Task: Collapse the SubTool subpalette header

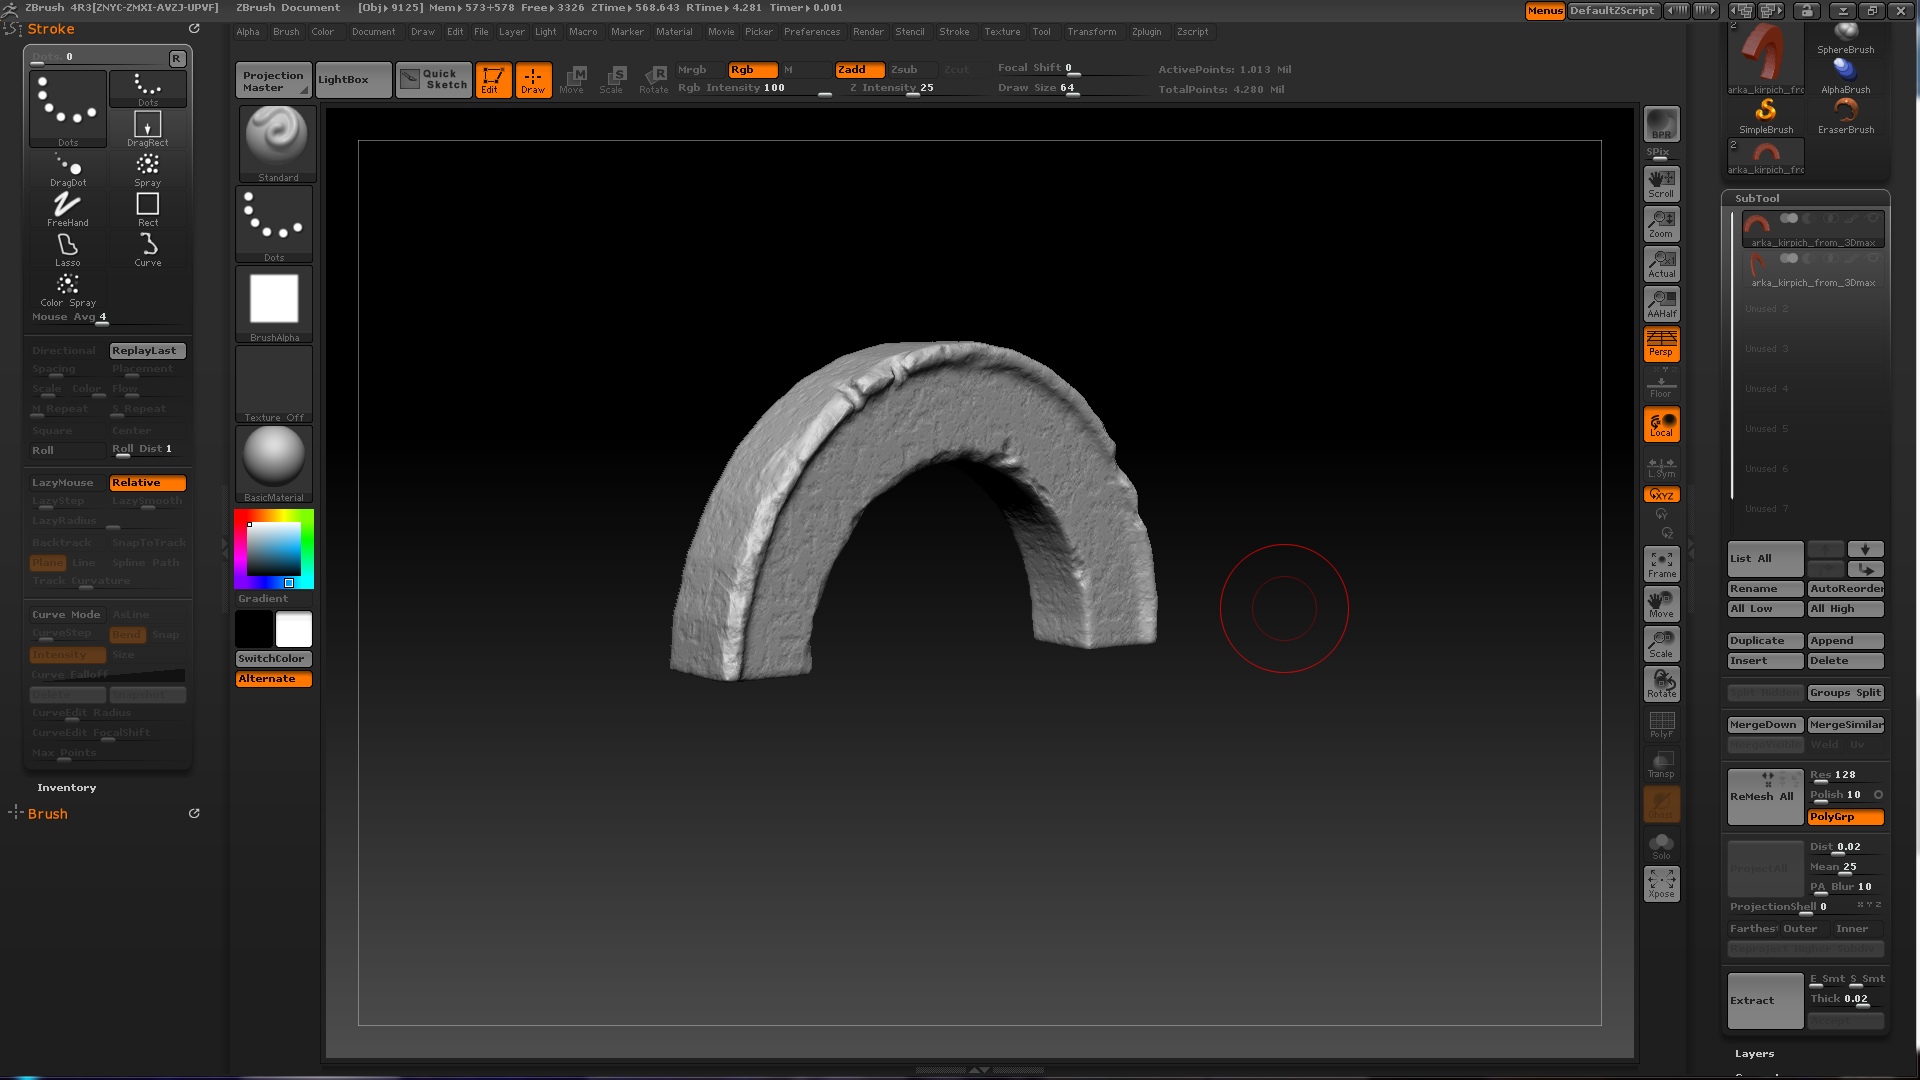Action: 1757,199
